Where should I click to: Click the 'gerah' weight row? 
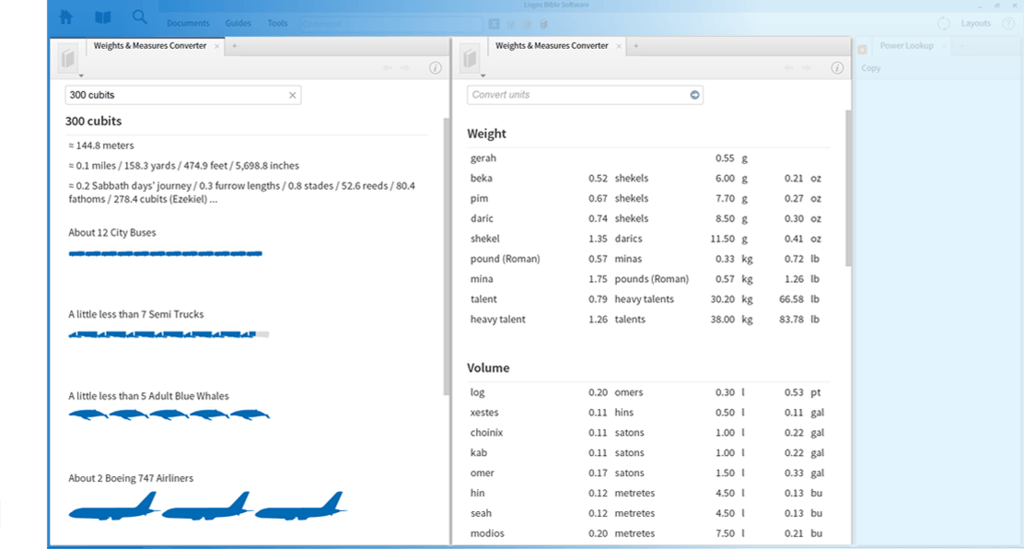click(648, 158)
